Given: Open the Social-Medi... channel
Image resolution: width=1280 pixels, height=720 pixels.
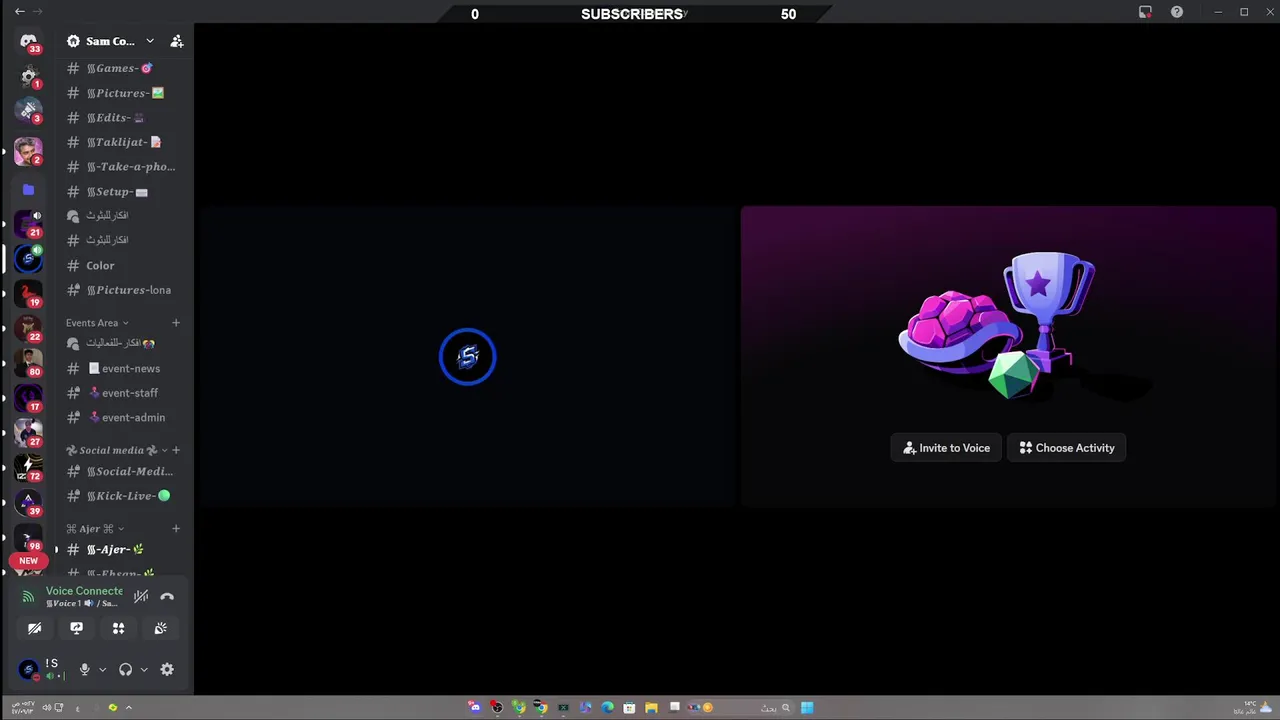Looking at the screenshot, I should tap(122, 471).
